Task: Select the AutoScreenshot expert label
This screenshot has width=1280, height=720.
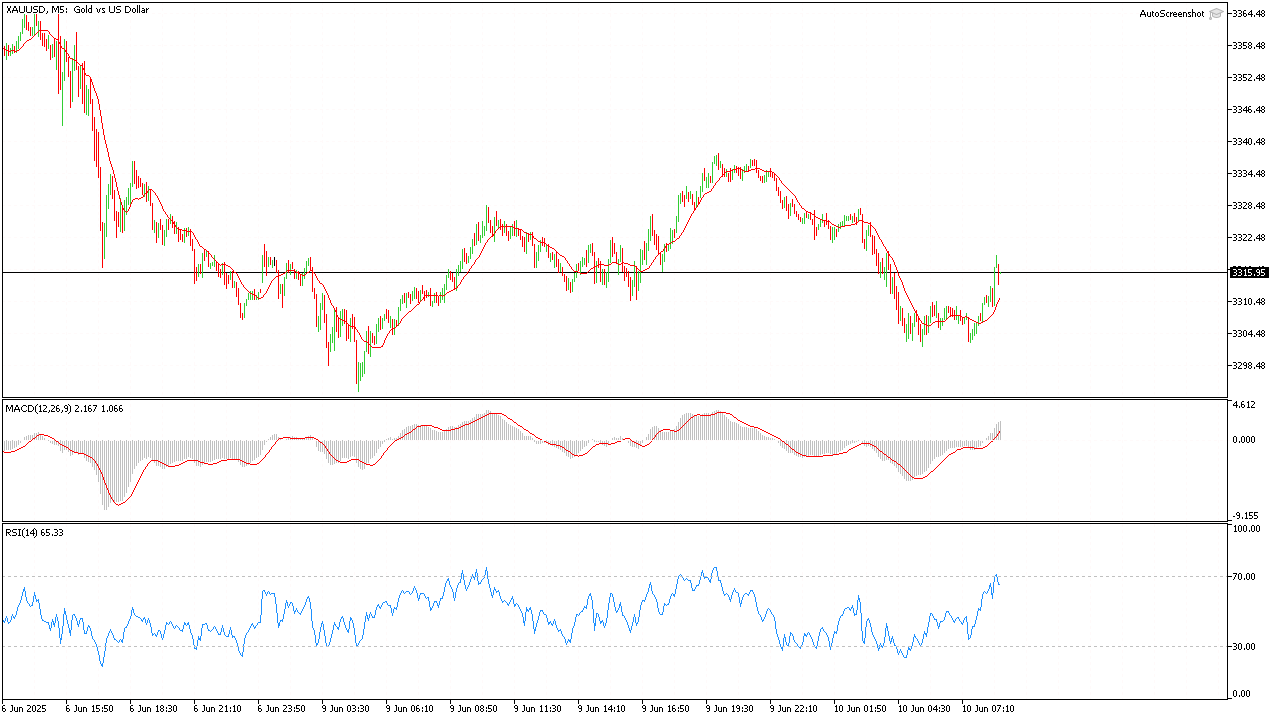Action: [x=1172, y=14]
